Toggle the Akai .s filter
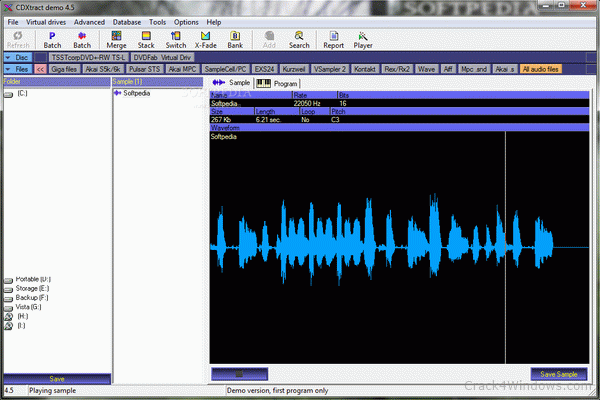600x400 pixels. point(505,69)
